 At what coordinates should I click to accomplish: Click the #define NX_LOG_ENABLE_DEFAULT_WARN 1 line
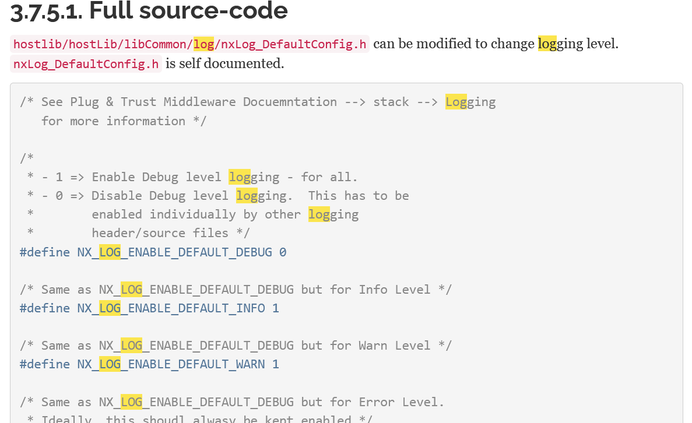[x=149, y=364]
